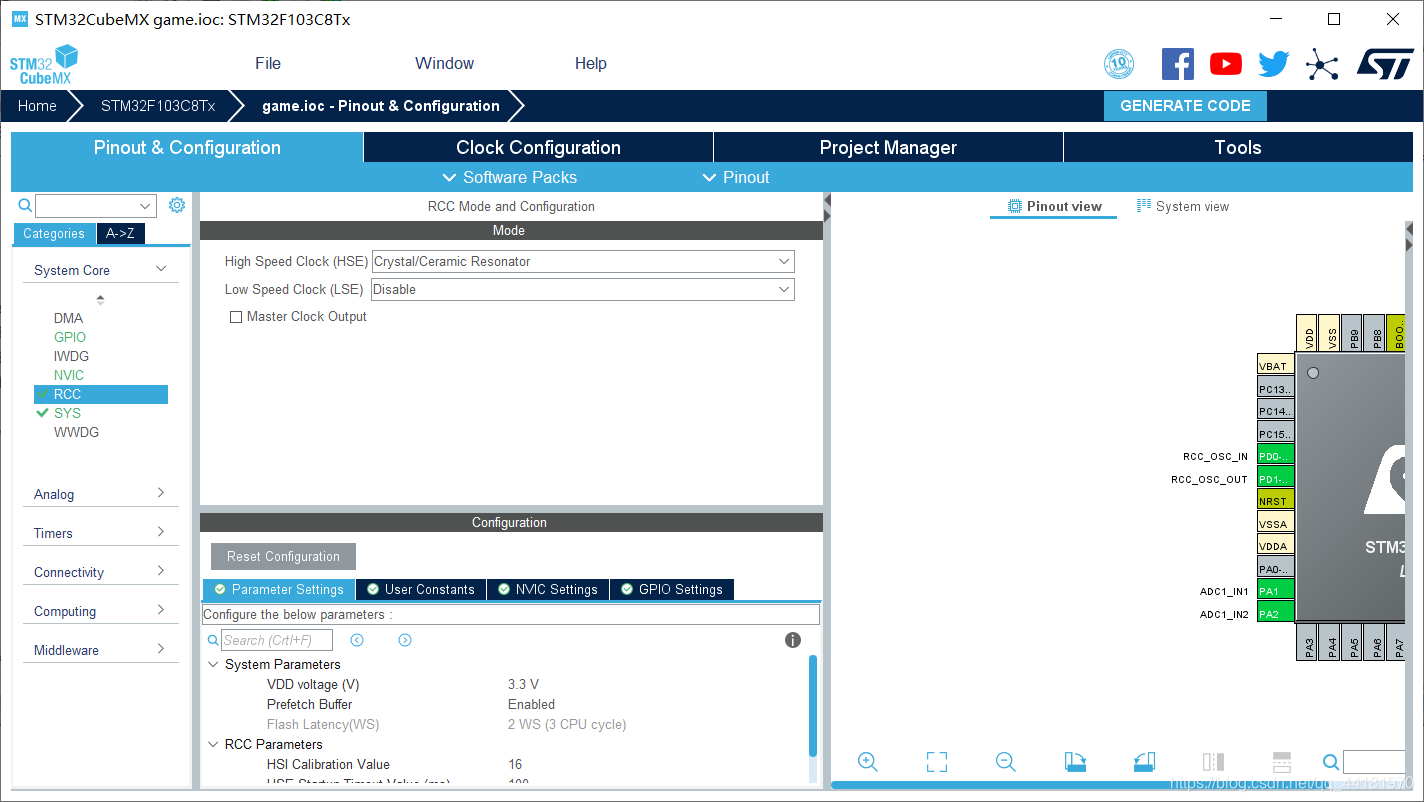Viewport: 1424px width, 802px height.
Task: Zoom in on the pinout view
Action: 868,762
